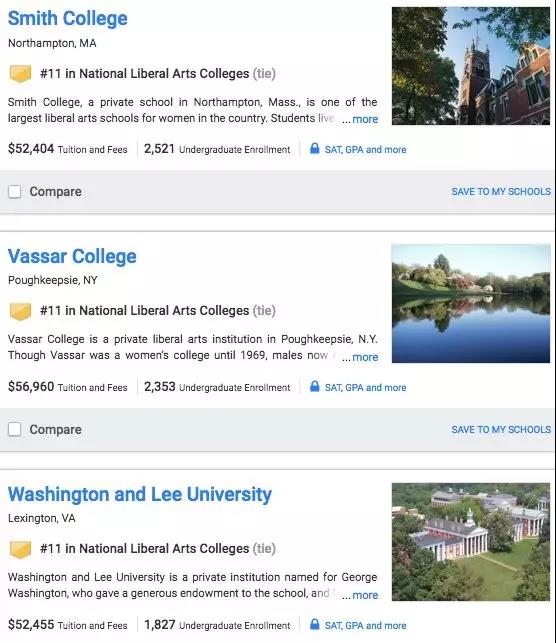View Washington and Lee aerial campus photo
The image size is (556, 643).
coord(471,542)
